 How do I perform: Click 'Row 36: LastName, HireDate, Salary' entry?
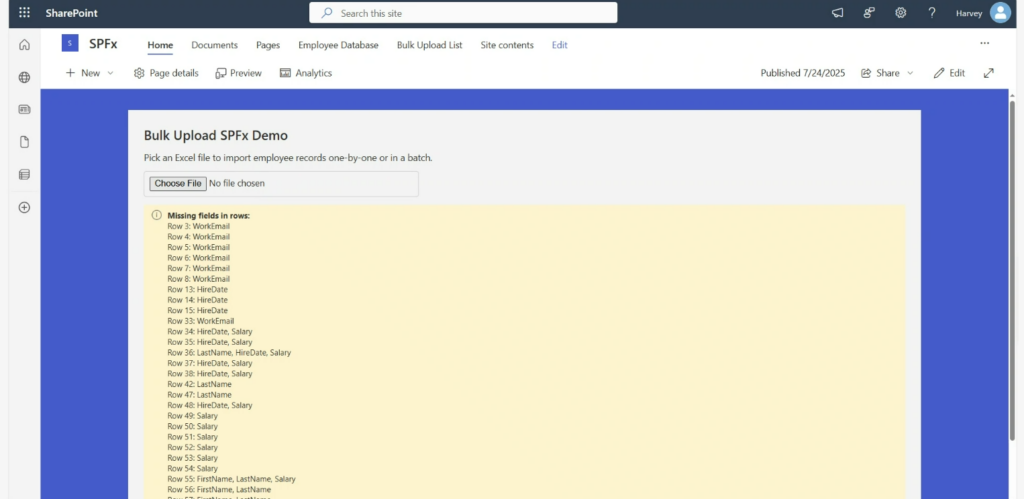pyautogui.click(x=229, y=353)
